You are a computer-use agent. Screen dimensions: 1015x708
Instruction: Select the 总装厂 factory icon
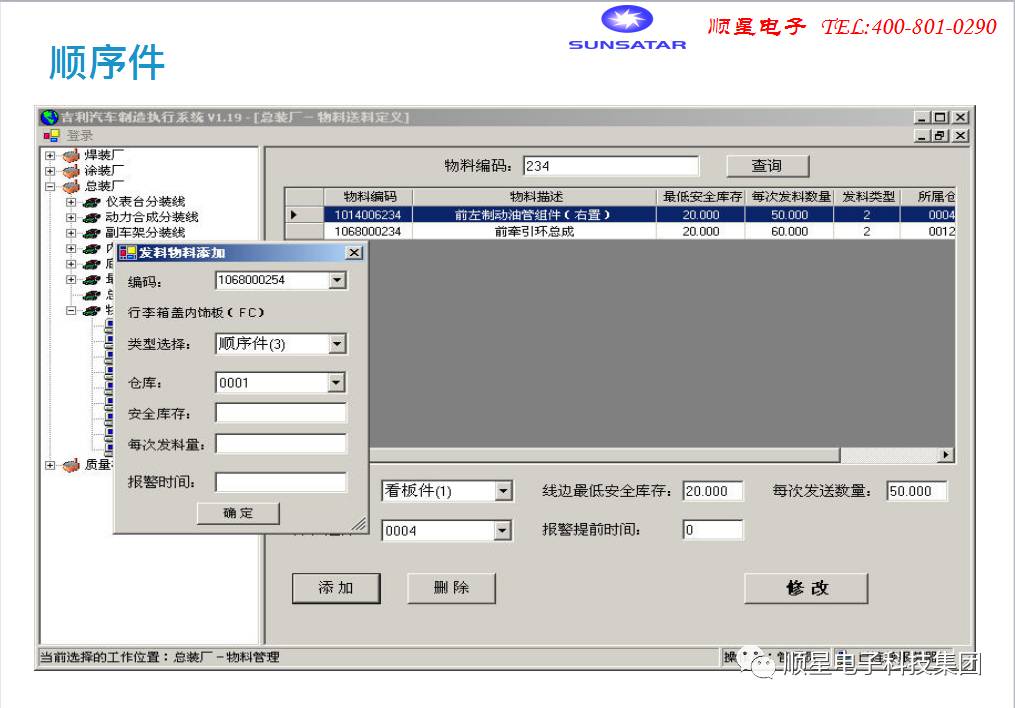70,186
